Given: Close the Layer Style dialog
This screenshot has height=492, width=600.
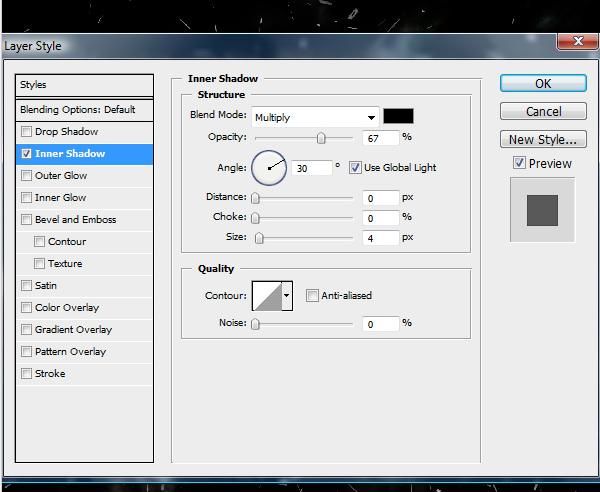Looking at the screenshot, I should [x=578, y=41].
